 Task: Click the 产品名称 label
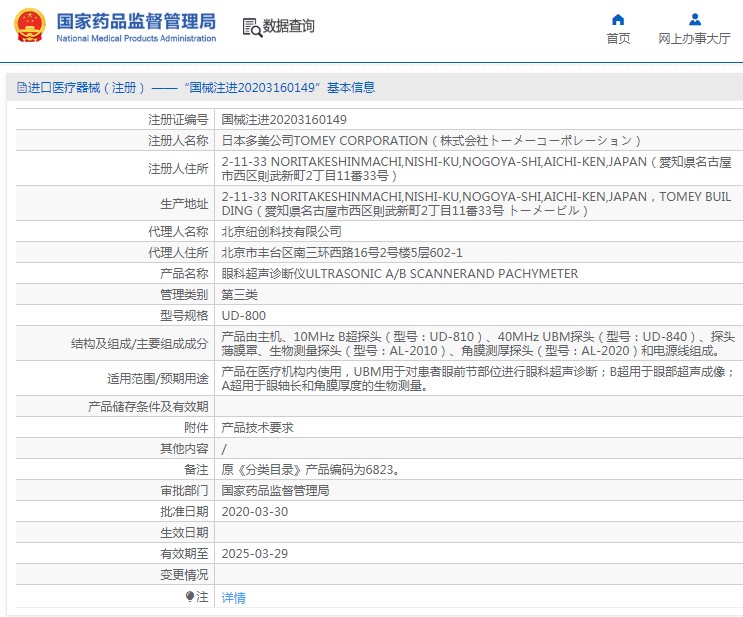coord(184,274)
